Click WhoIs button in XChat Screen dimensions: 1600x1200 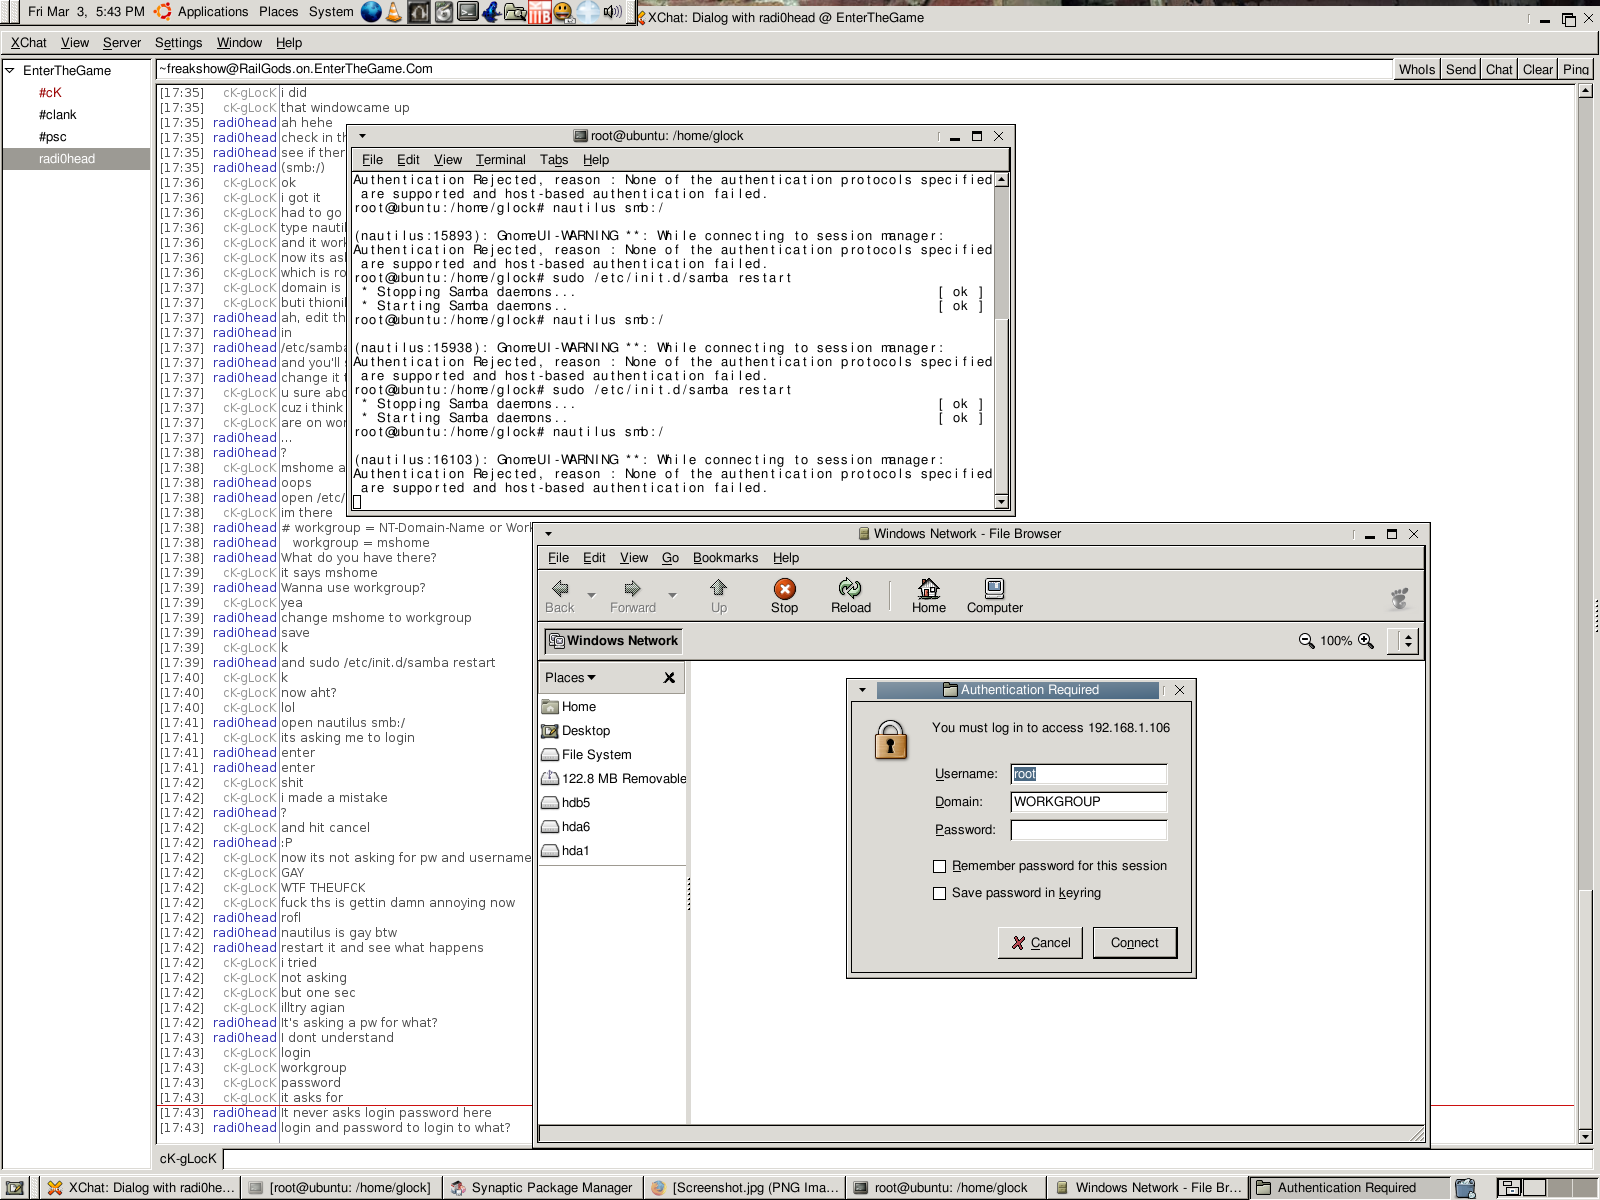click(1417, 69)
